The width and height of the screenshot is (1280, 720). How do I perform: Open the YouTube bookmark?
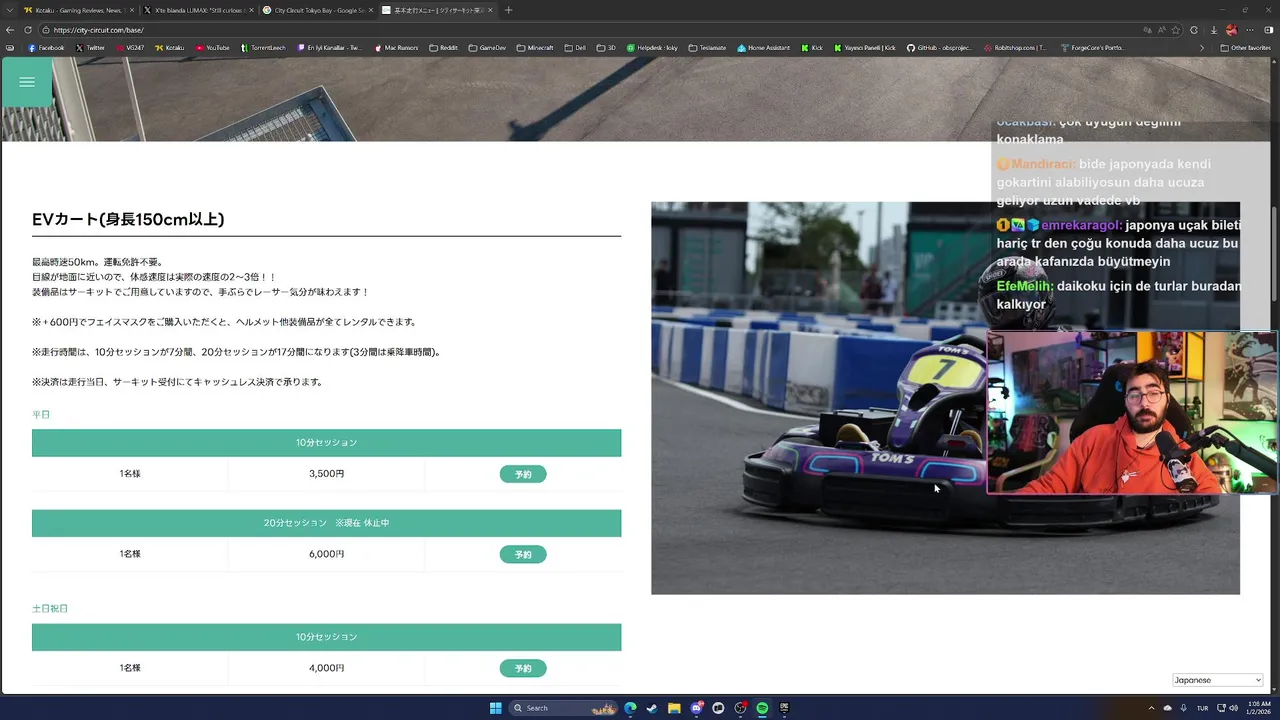213,47
